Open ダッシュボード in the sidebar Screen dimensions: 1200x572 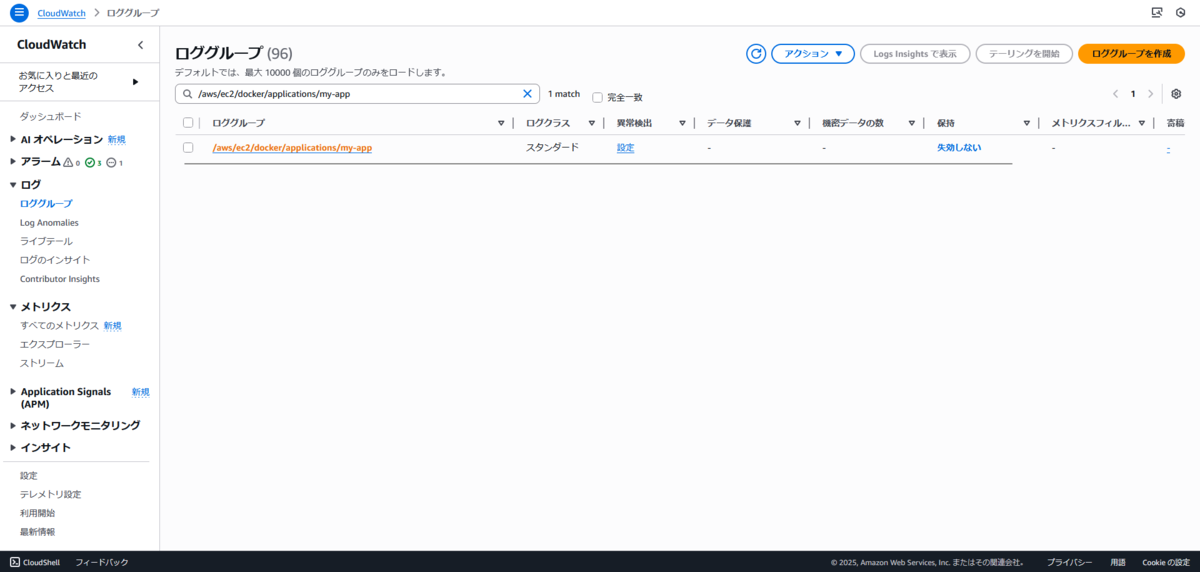[51, 117]
